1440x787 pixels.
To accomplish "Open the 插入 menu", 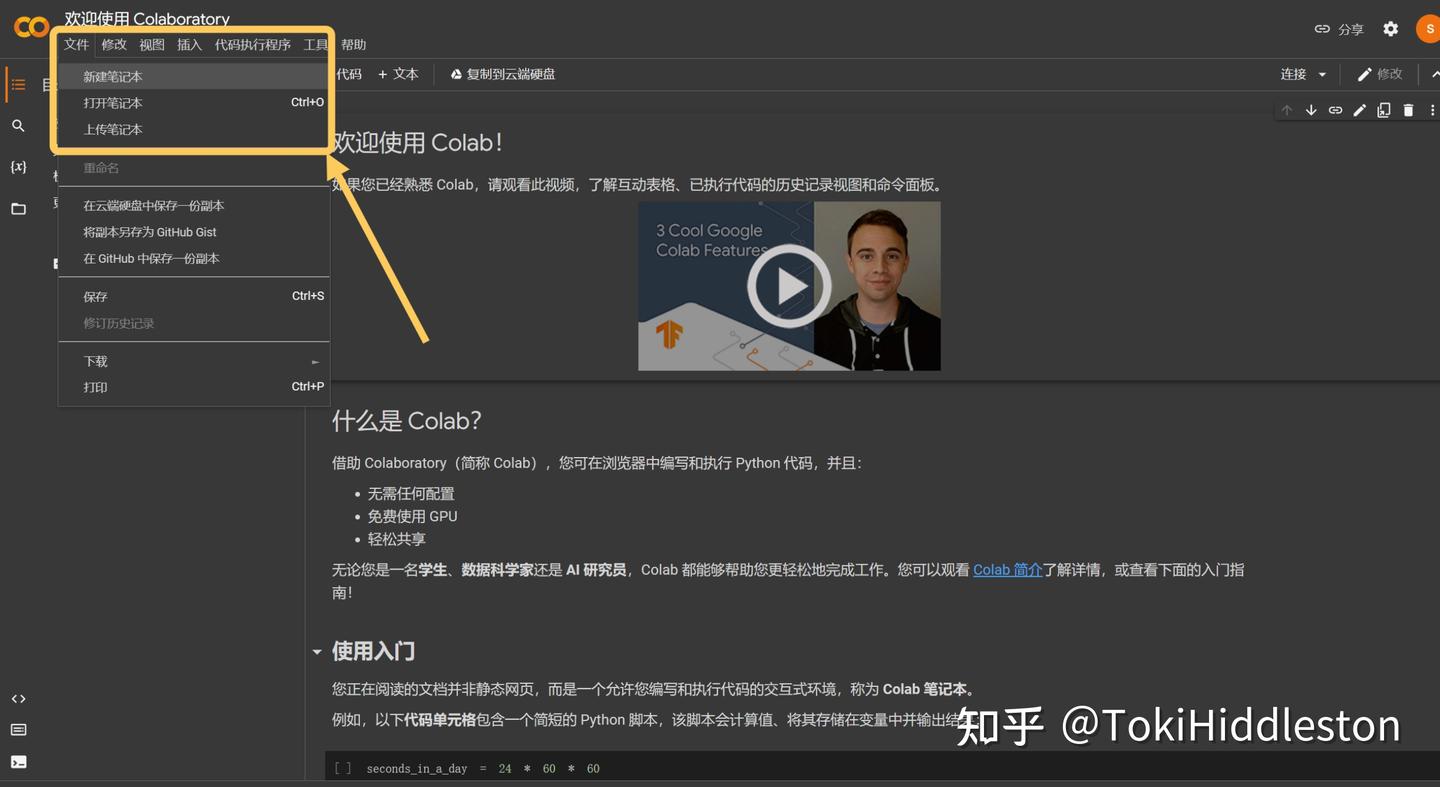I will tap(189, 44).
